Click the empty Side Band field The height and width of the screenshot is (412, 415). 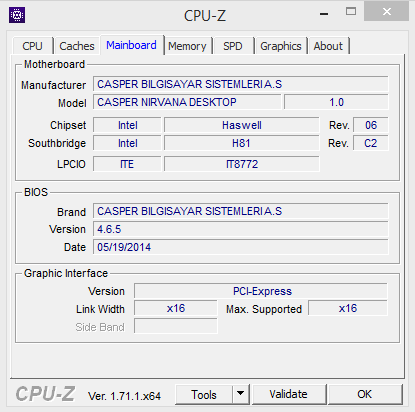click(176, 326)
